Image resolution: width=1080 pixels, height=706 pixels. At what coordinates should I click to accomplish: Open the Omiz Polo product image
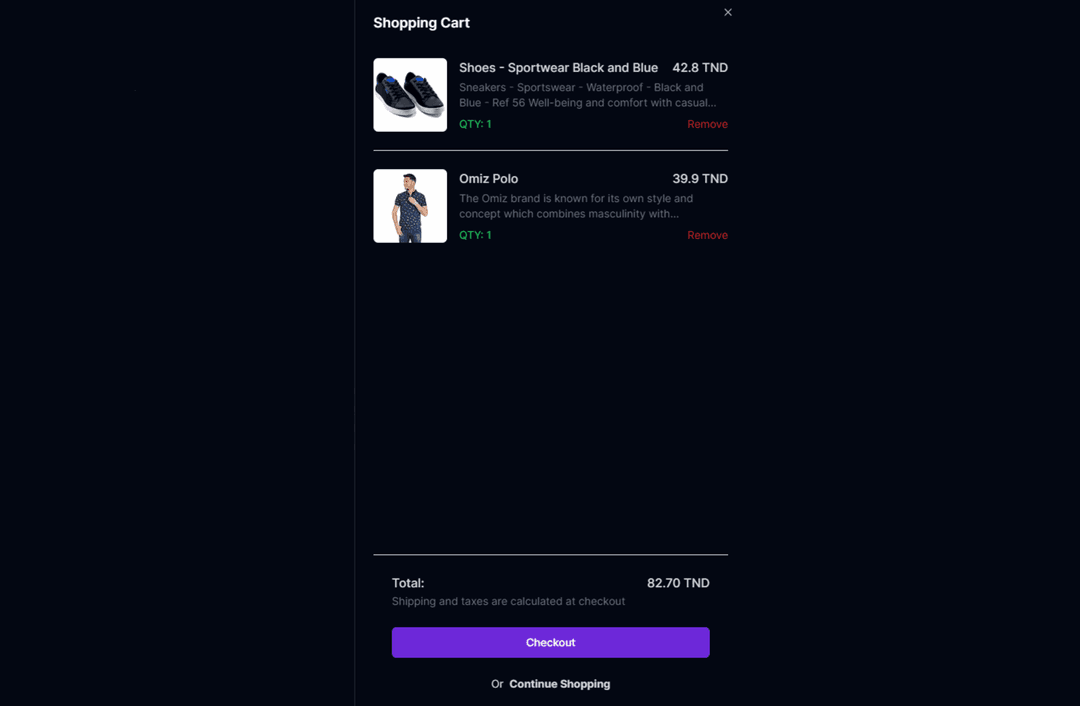tap(410, 206)
